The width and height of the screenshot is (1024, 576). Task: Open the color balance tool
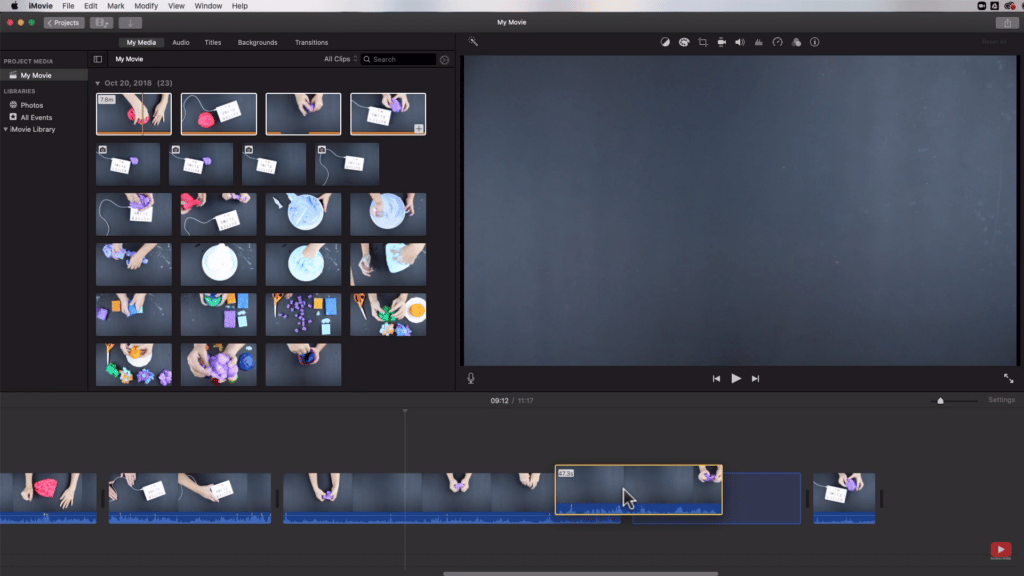(x=665, y=42)
